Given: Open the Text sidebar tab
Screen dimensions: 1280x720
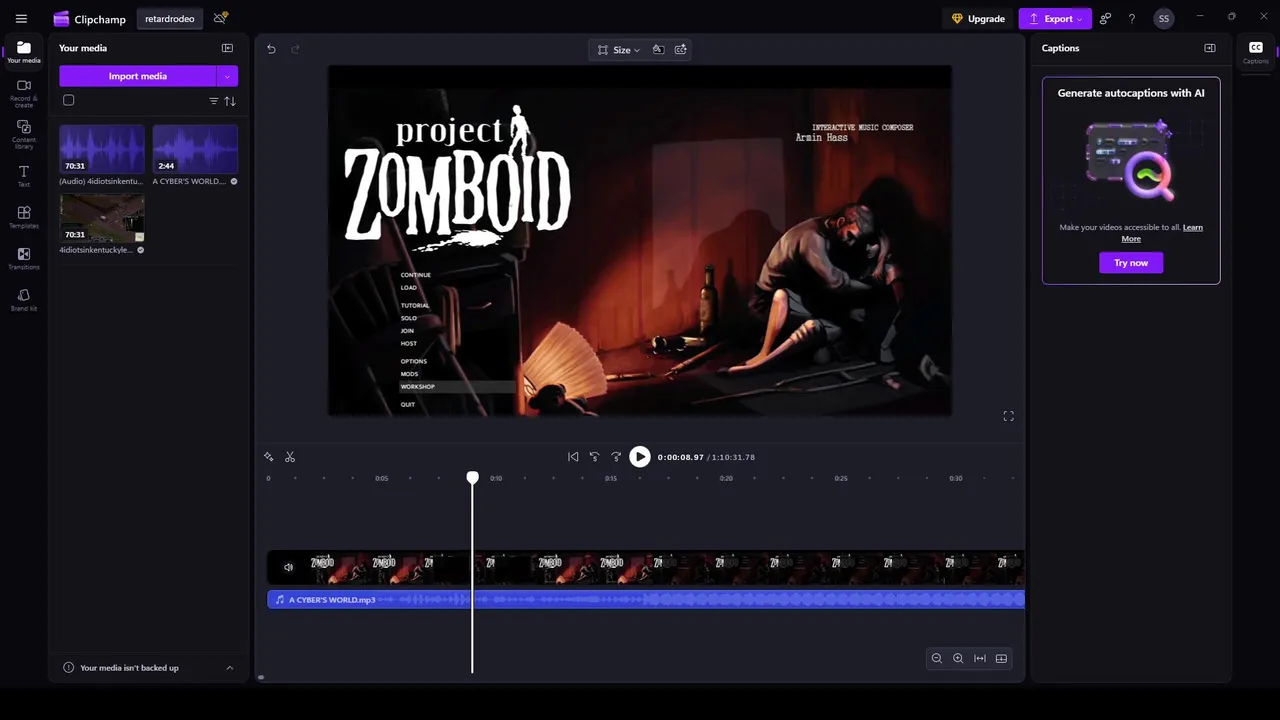Looking at the screenshot, I should pos(24,176).
